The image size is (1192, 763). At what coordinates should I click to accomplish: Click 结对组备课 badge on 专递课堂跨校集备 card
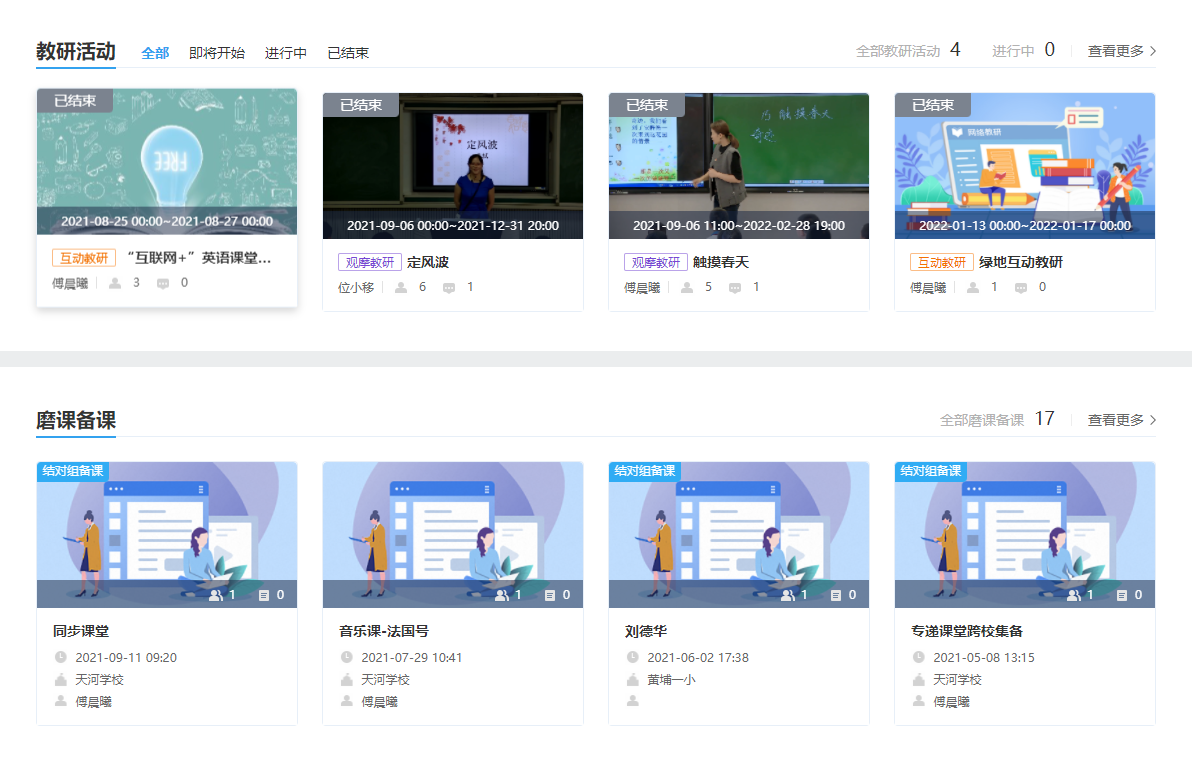[930, 471]
